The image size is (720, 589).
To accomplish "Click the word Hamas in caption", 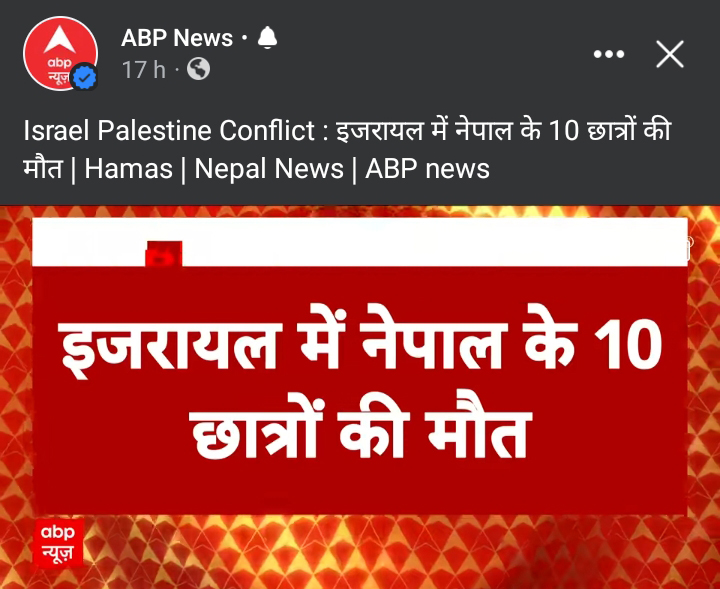I will point(129,168).
